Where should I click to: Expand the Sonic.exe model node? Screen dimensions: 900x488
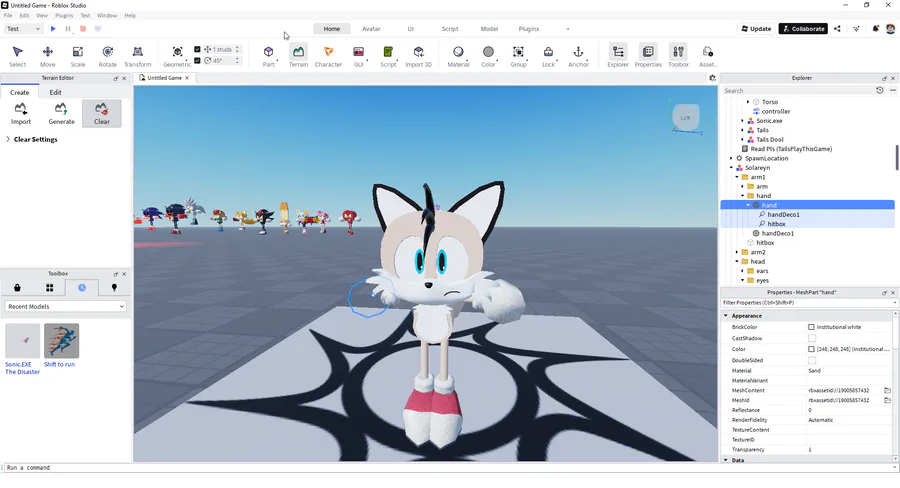tap(742, 121)
